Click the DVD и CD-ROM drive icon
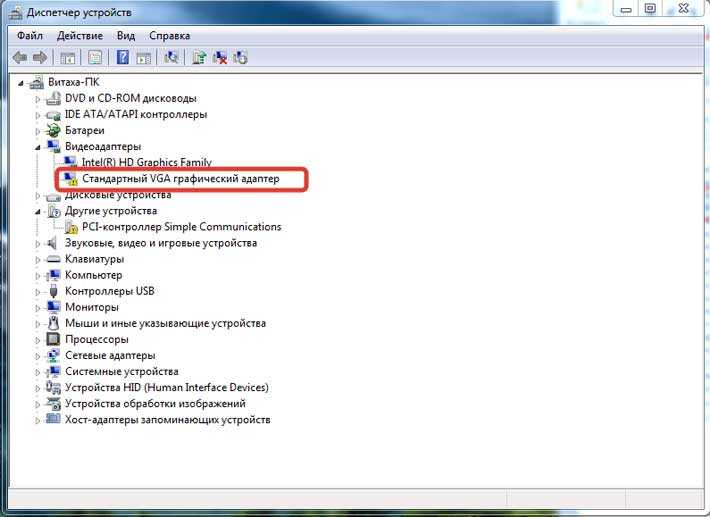This screenshot has width=710, height=517. coord(53,98)
